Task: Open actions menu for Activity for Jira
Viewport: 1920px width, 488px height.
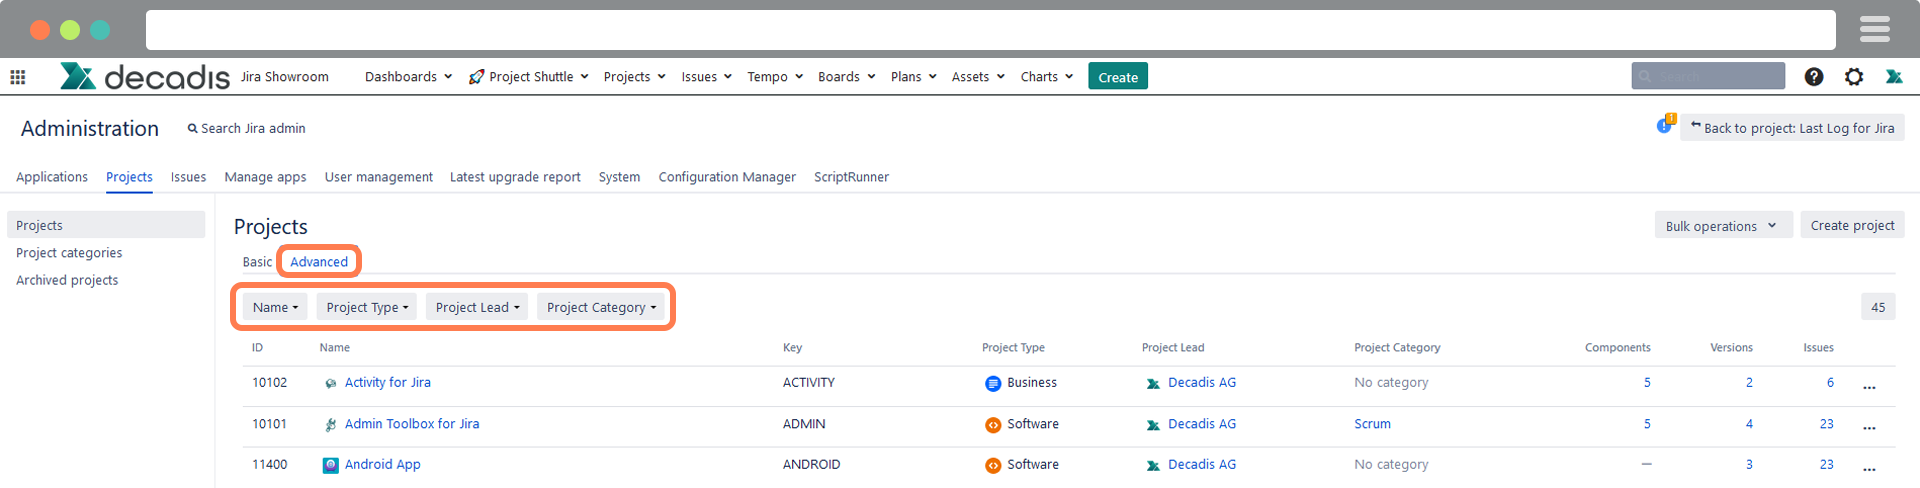Action: [1869, 385]
